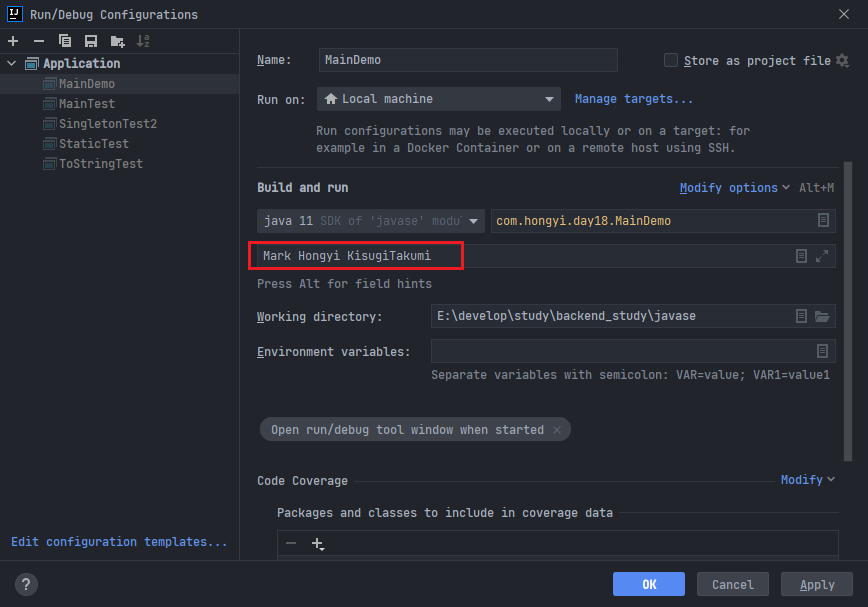Click the Copy Configuration toolbar icon
This screenshot has height=607, width=868.
[65, 41]
